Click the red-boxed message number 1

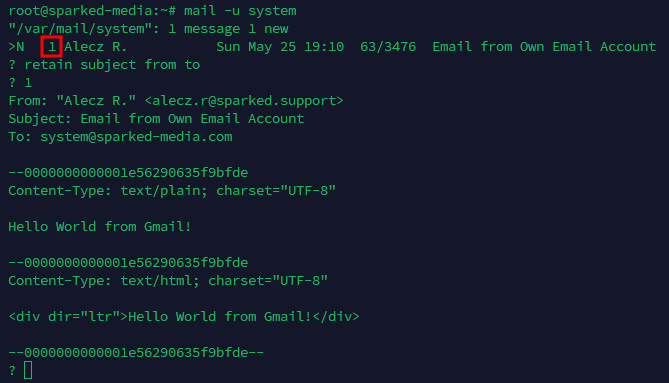pyautogui.click(x=52, y=46)
